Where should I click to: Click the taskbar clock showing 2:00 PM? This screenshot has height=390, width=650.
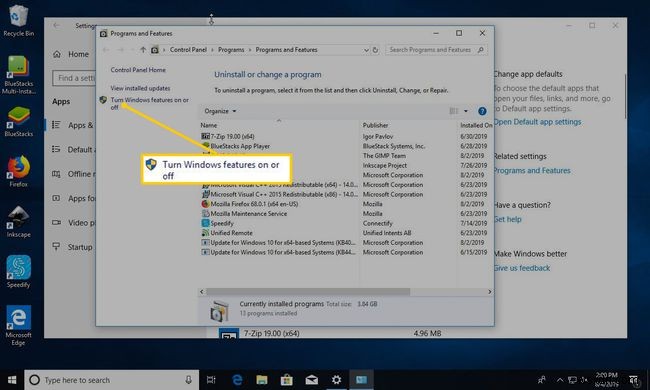pyautogui.click(x=606, y=380)
